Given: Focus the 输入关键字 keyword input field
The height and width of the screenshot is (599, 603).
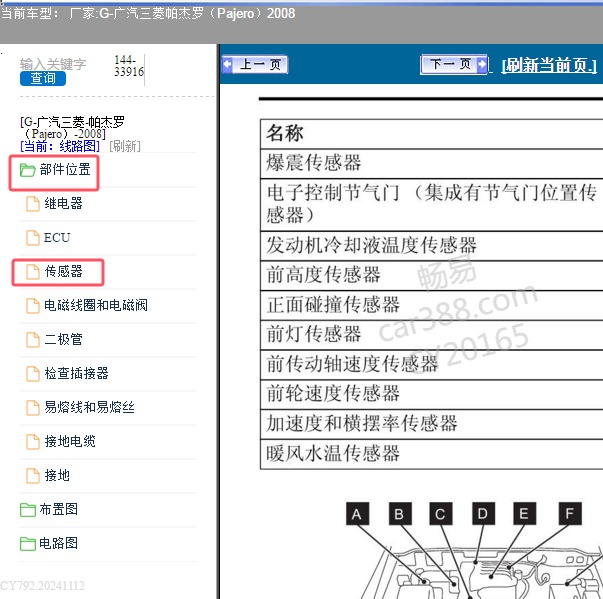Looking at the screenshot, I should 53,64.
